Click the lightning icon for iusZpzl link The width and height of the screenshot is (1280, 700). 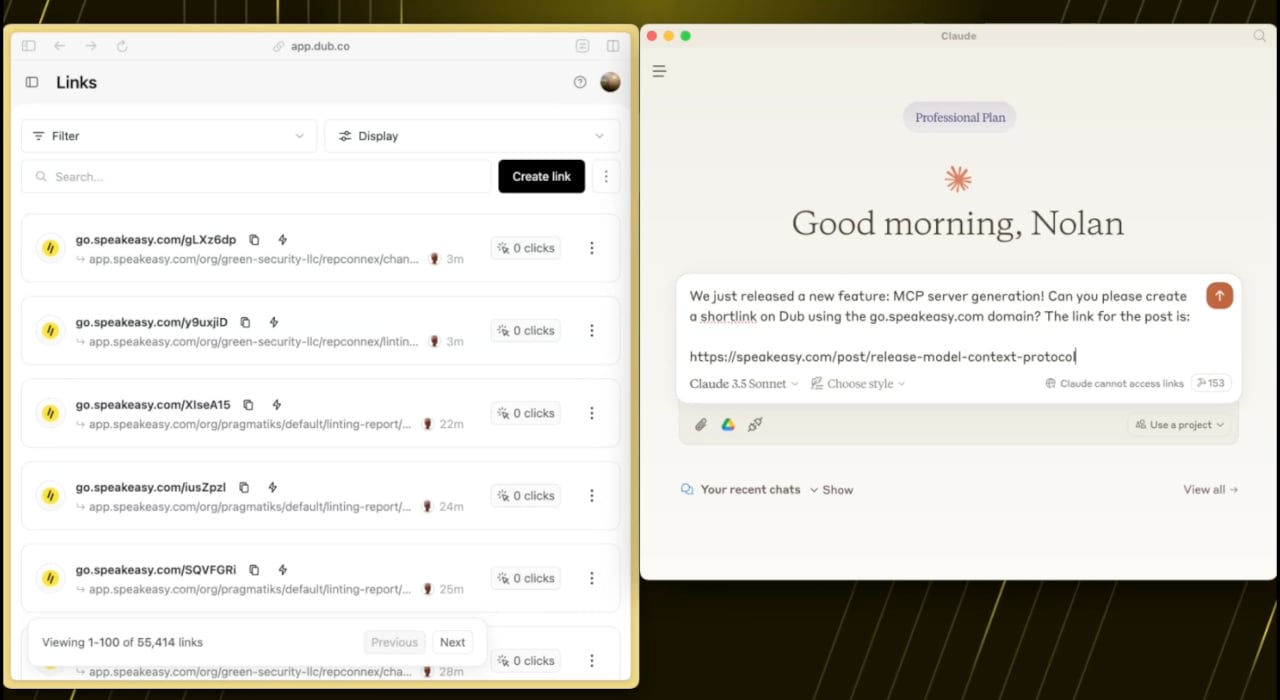(x=273, y=487)
